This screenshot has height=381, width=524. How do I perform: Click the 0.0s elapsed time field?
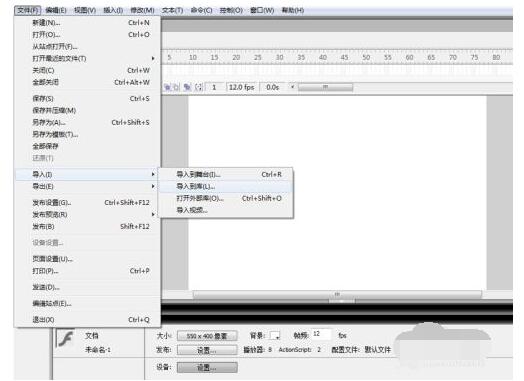click(272, 87)
